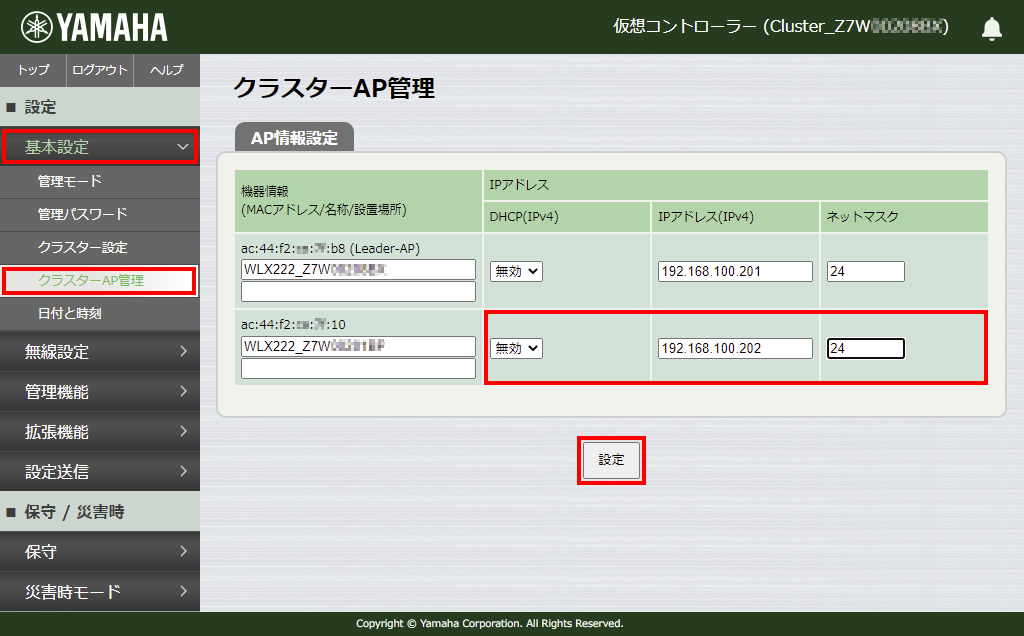Open the DHCP(IPv4) dropdown for the Leader-AP
Image resolution: width=1024 pixels, height=636 pixels.
pyautogui.click(x=515, y=270)
